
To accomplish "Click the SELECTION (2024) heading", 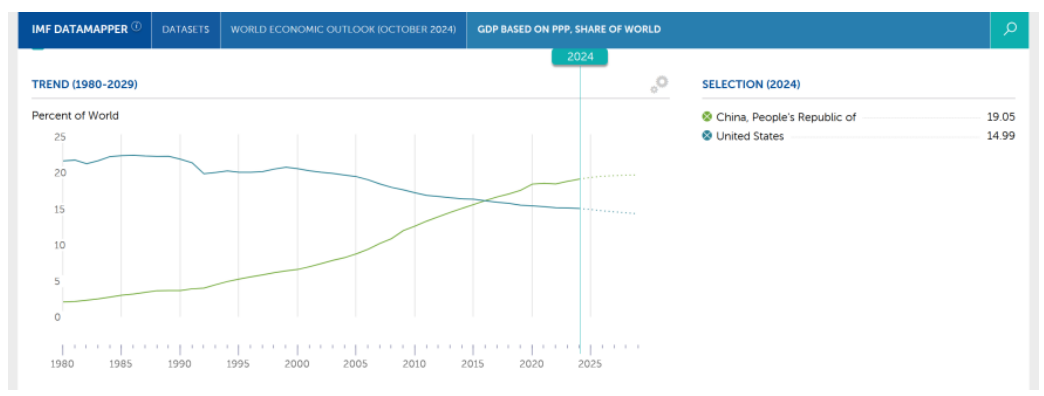I will (x=751, y=85).
